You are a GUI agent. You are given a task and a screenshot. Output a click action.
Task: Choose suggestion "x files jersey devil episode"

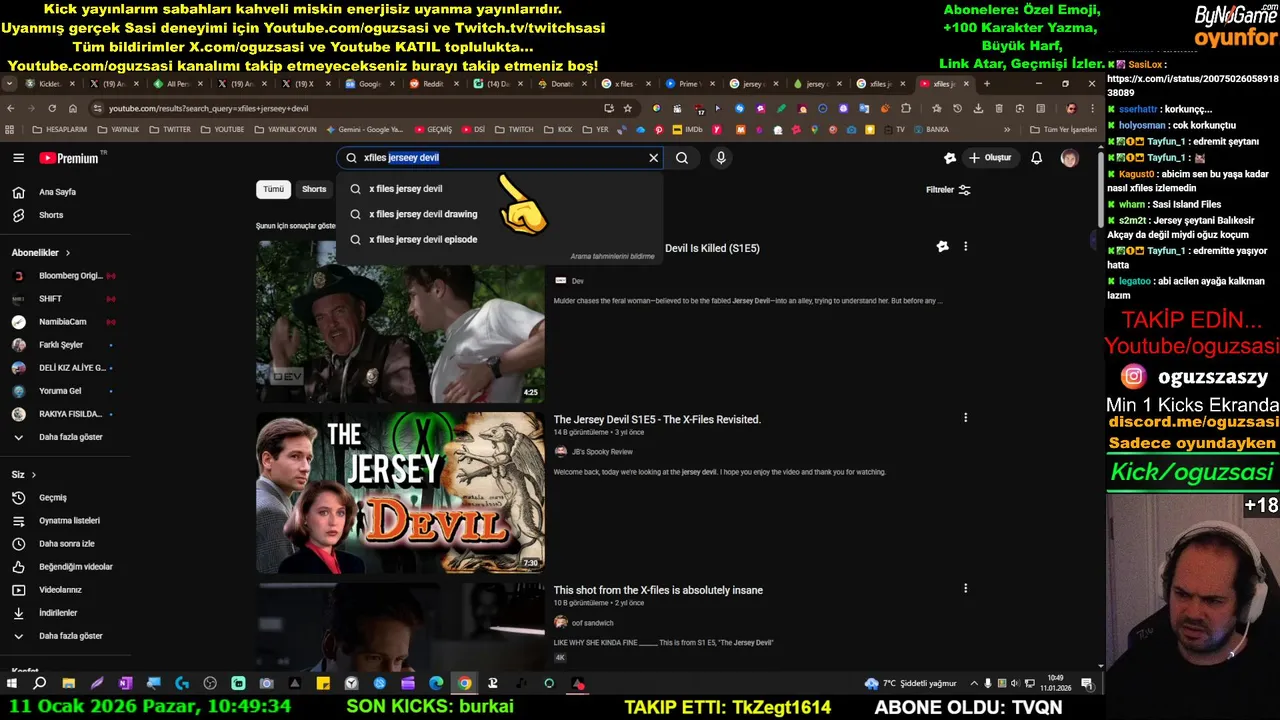499,239
